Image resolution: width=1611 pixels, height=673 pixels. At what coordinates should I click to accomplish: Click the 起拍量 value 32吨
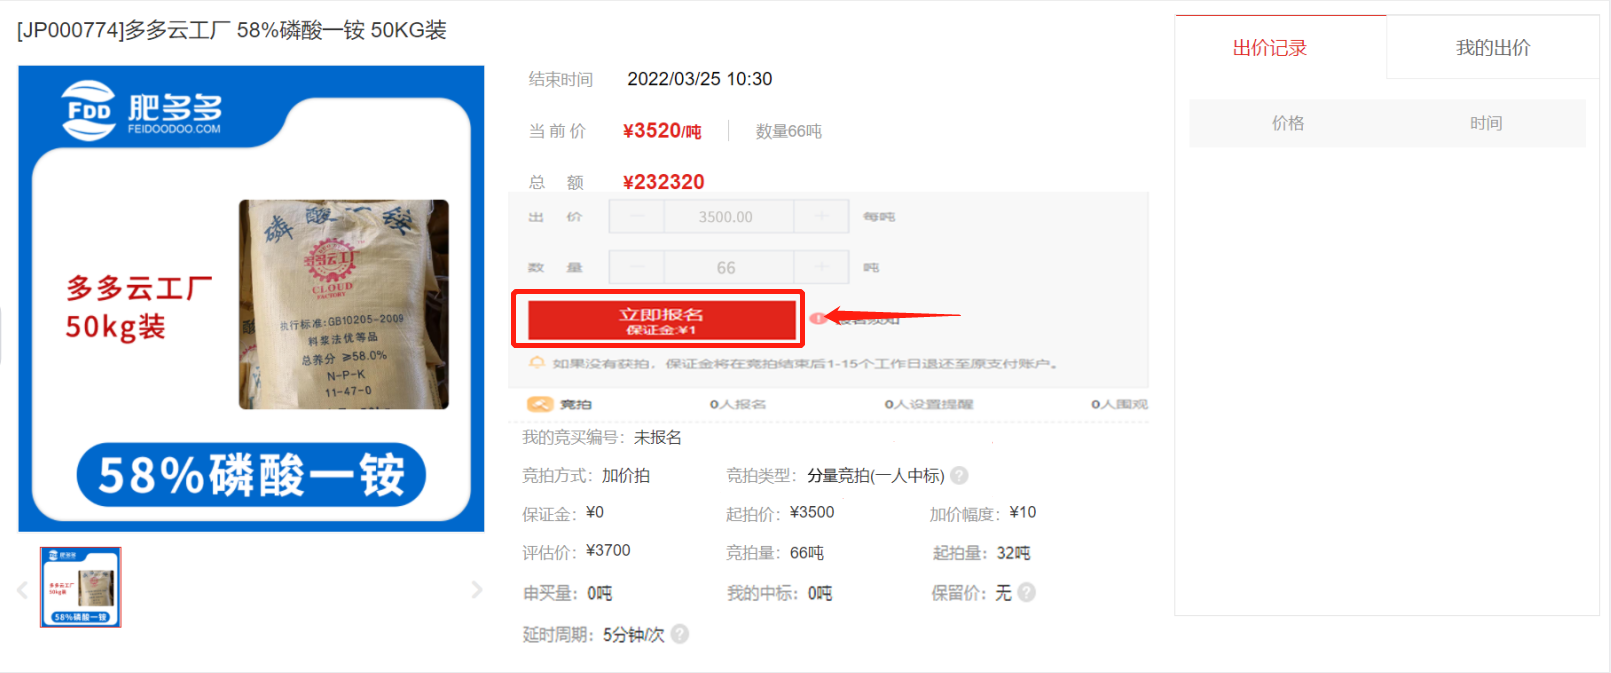(x=1014, y=553)
